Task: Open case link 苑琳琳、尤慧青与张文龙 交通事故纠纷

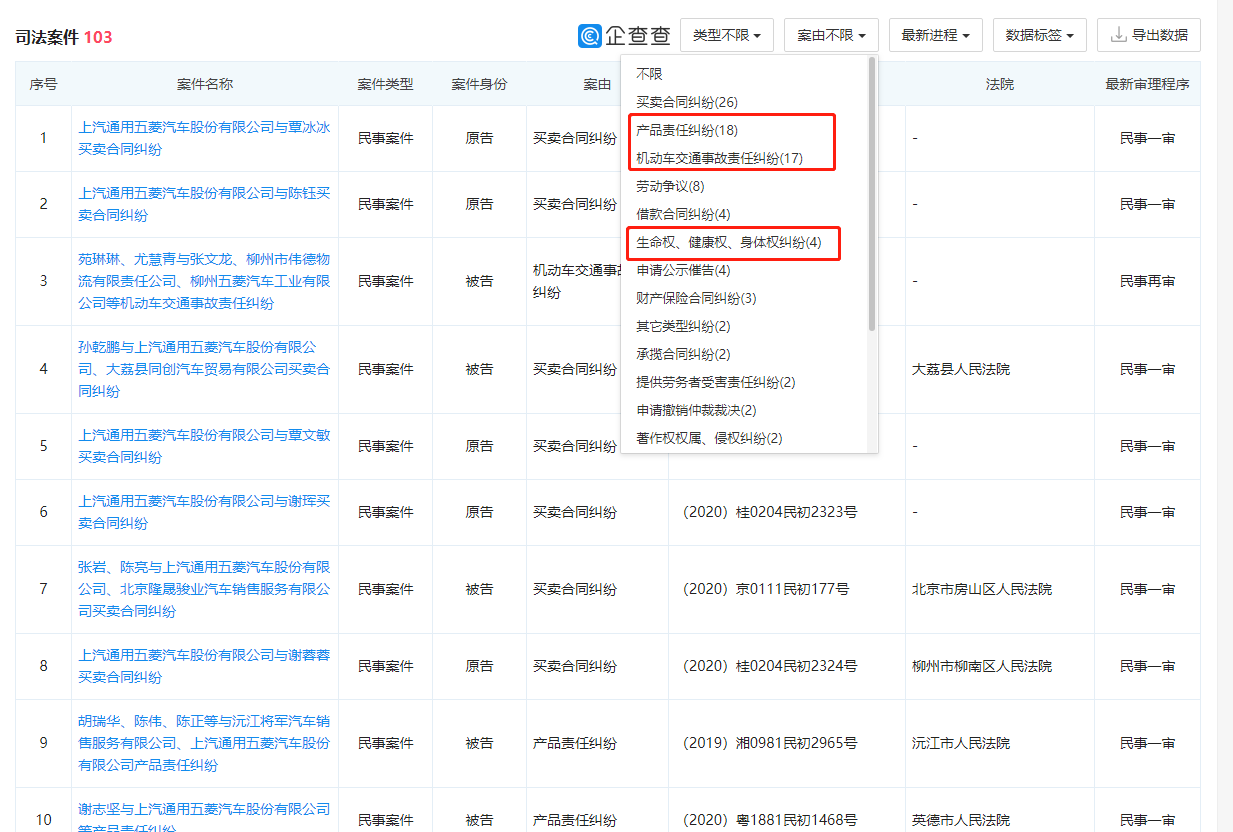Action: [204, 281]
